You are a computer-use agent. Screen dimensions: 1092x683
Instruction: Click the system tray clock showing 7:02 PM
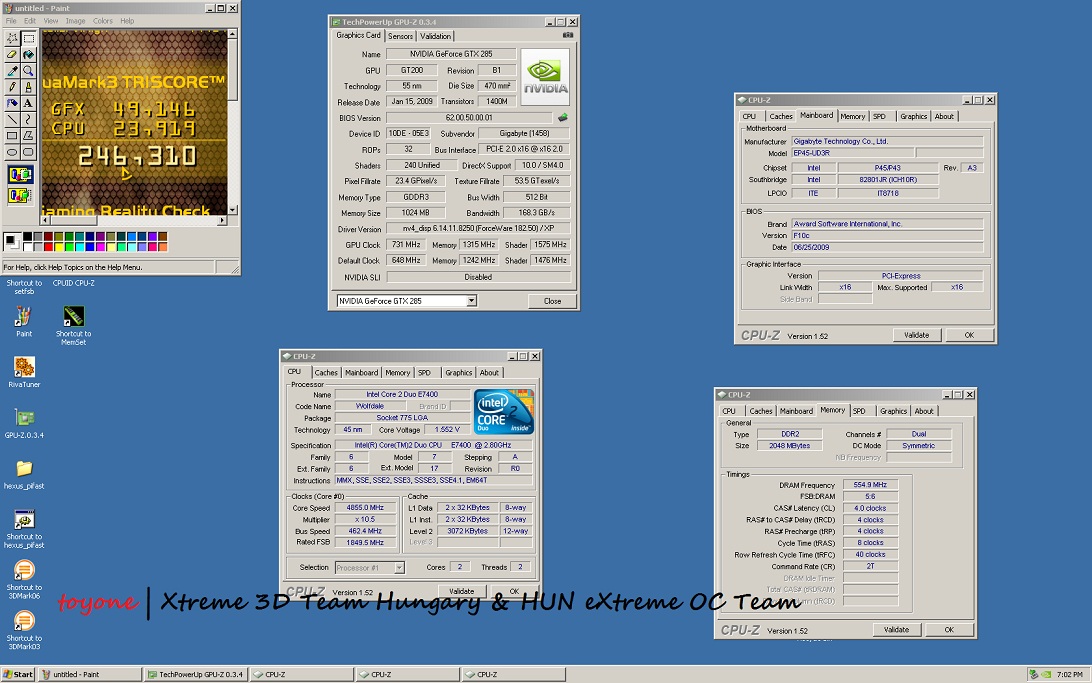[1069, 674]
